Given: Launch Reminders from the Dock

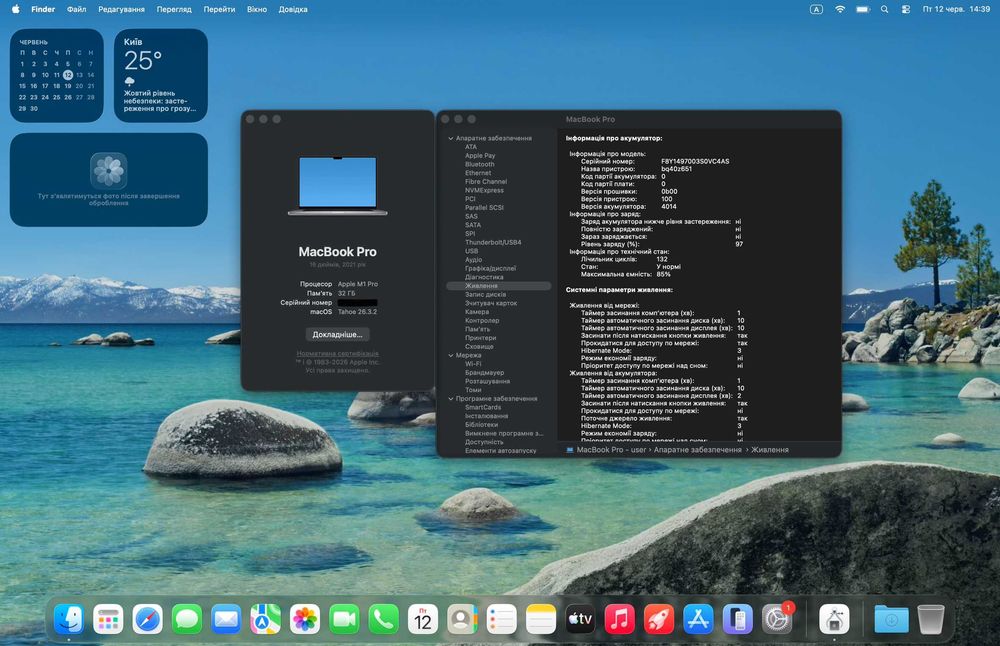Looking at the screenshot, I should 501,619.
